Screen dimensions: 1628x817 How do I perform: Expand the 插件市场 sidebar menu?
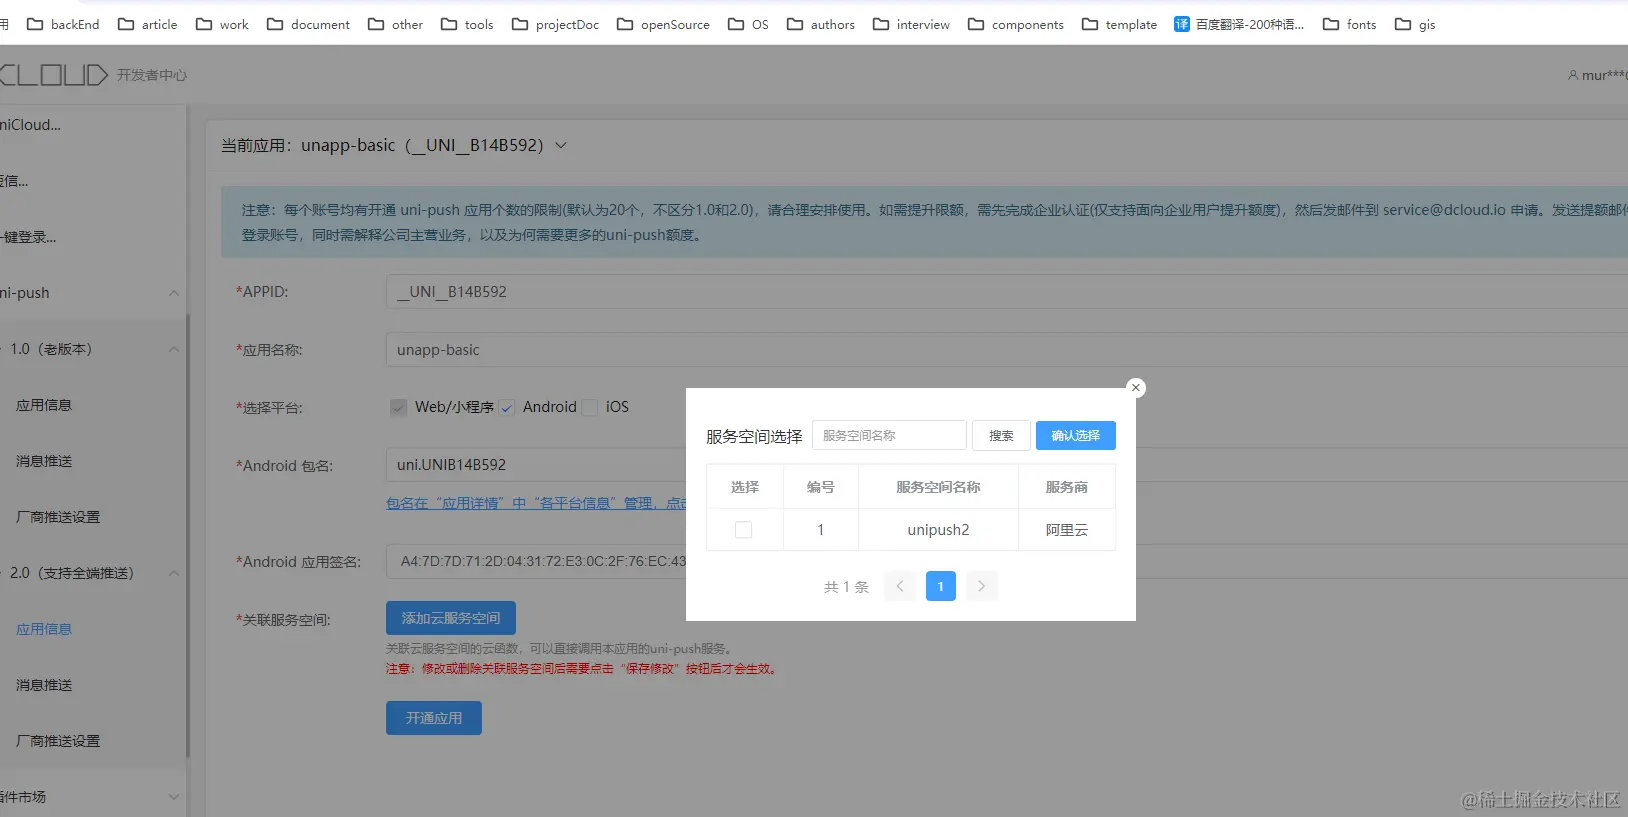pos(174,797)
